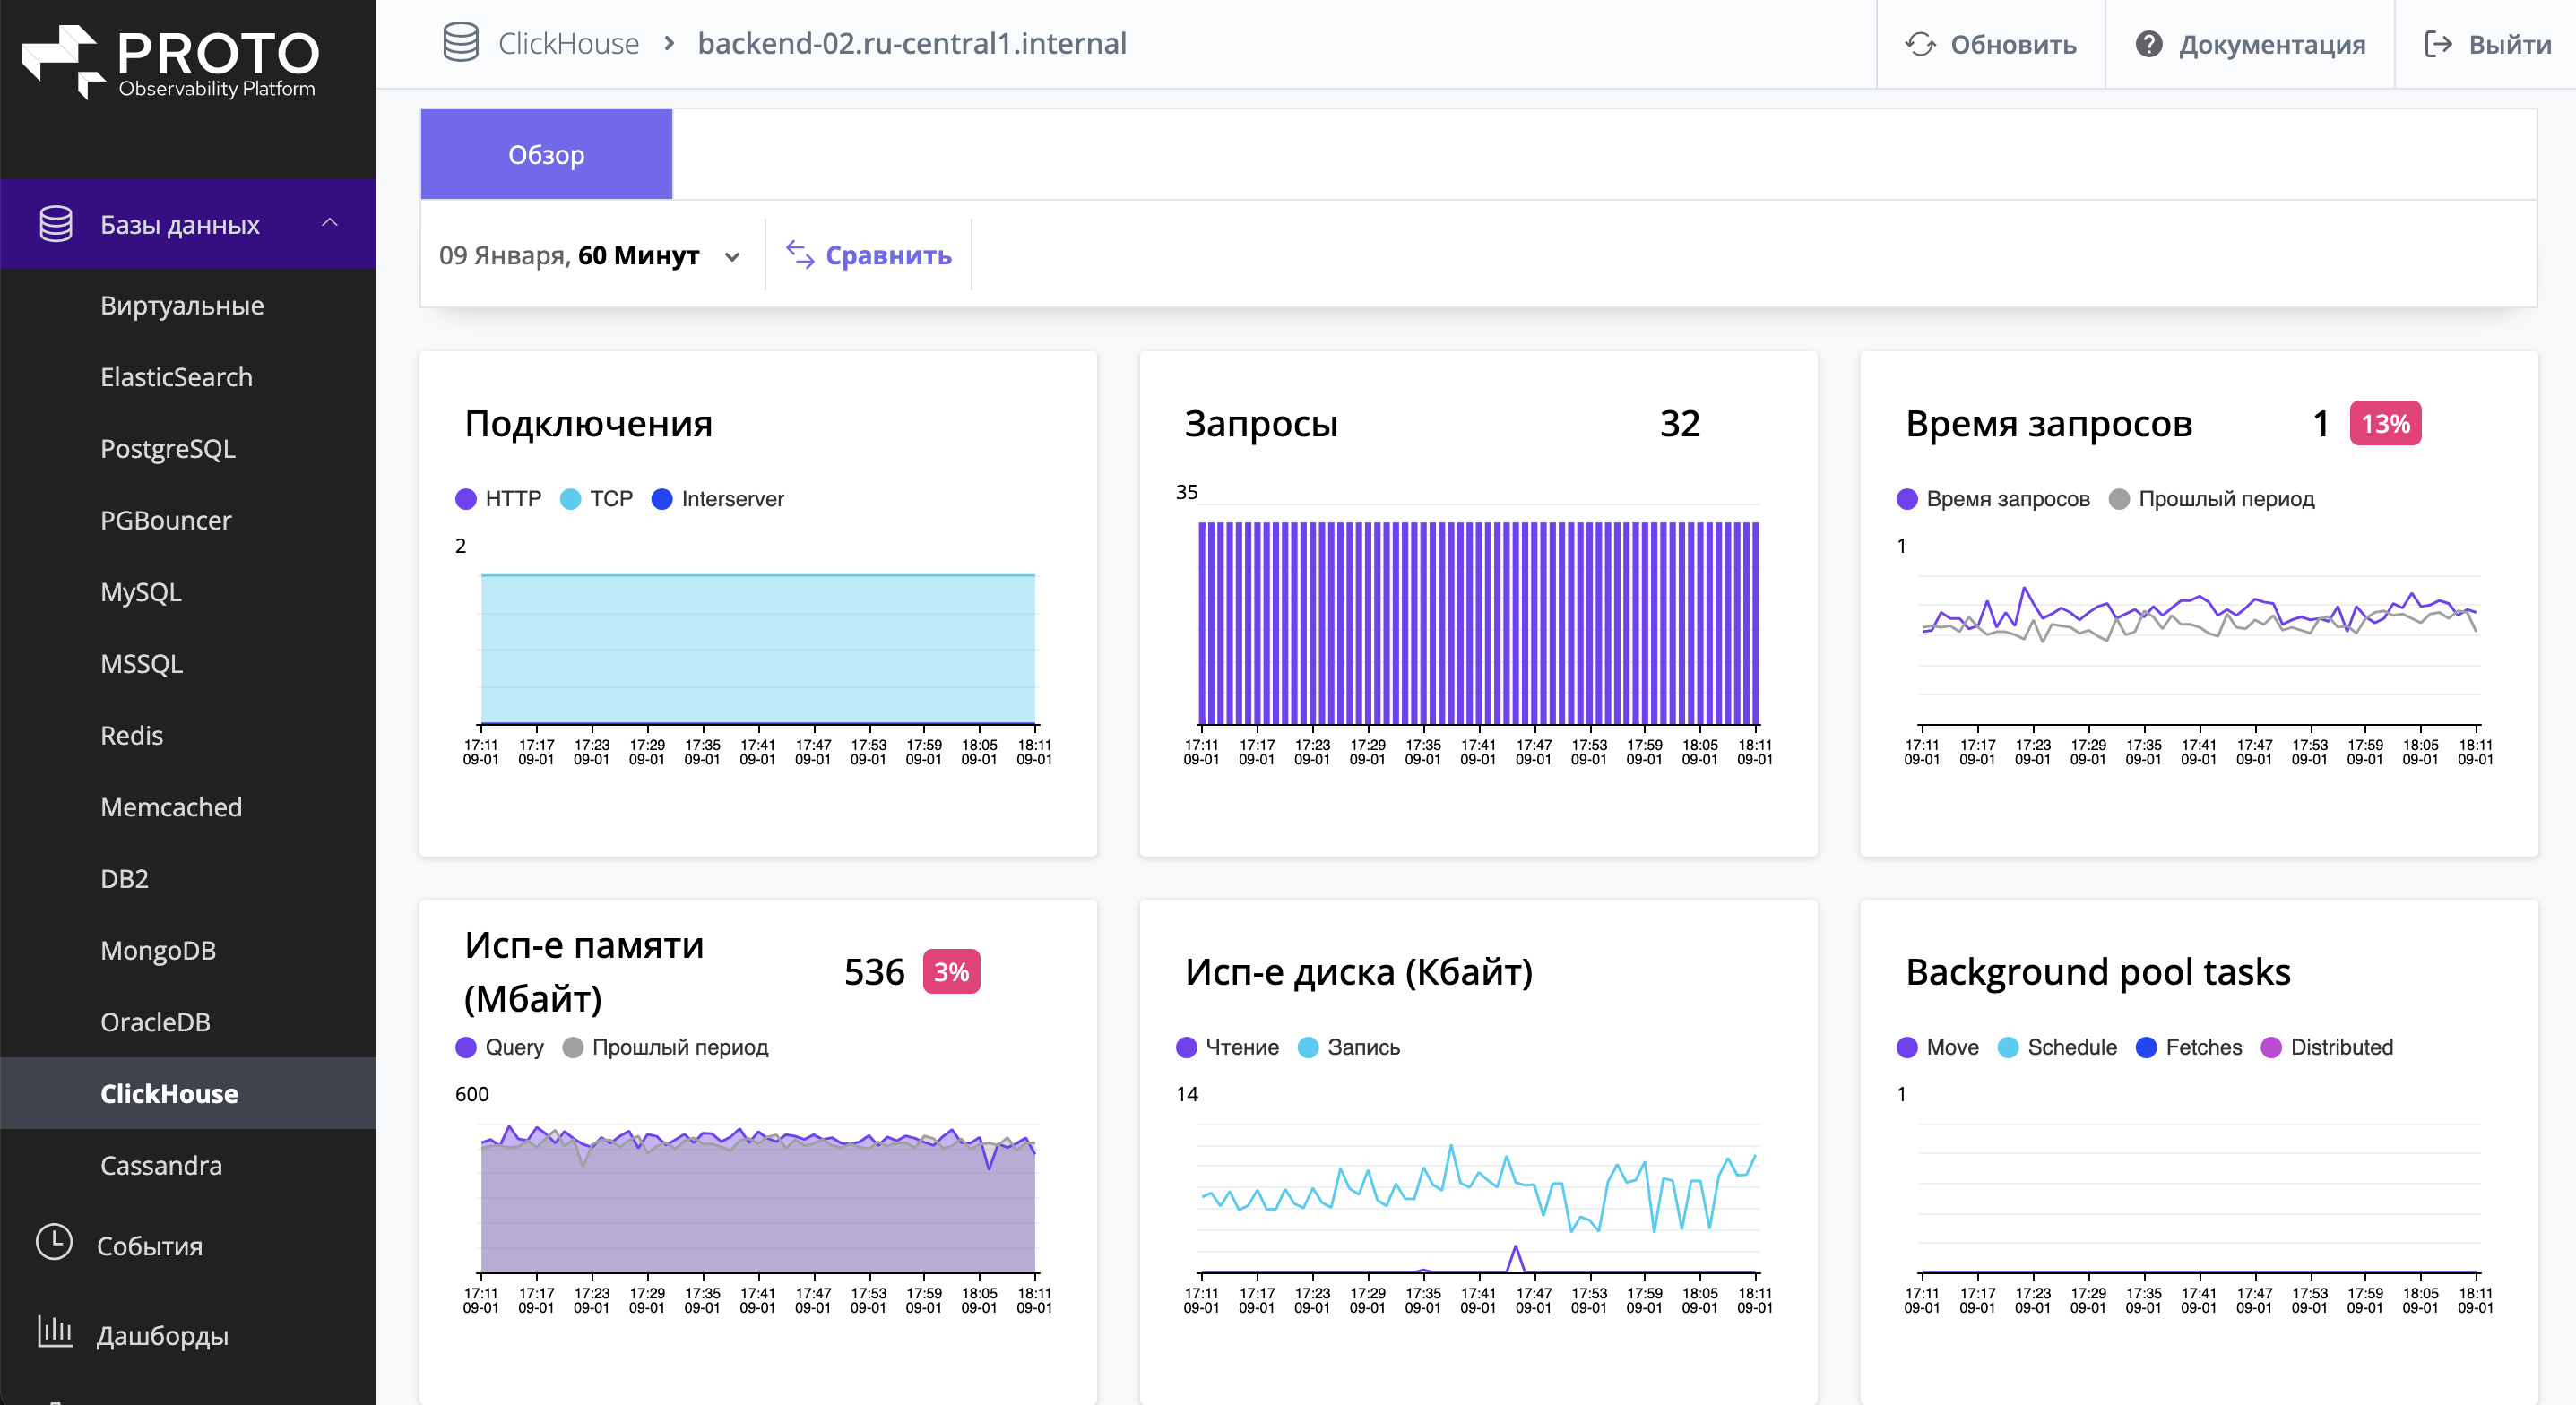The height and width of the screenshot is (1405, 2576).
Task: Click the TCP legend color dot
Action: [x=570, y=499]
